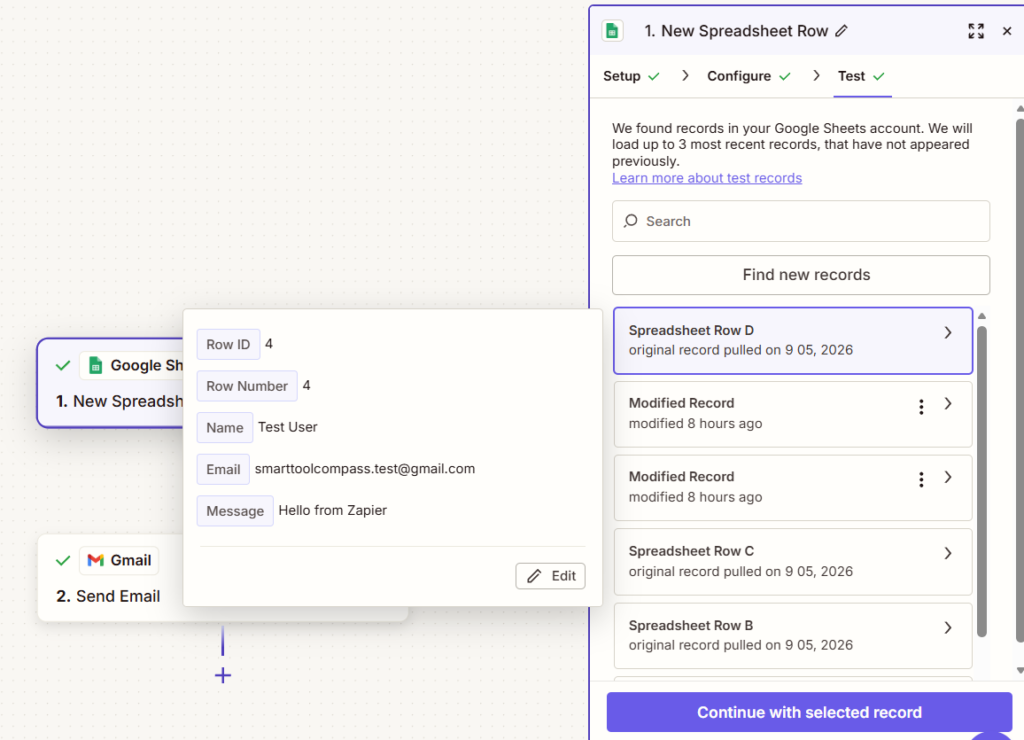Click the magnifier icon in the Search field
Screen dimensions: 1024x740
click(x=630, y=221)
